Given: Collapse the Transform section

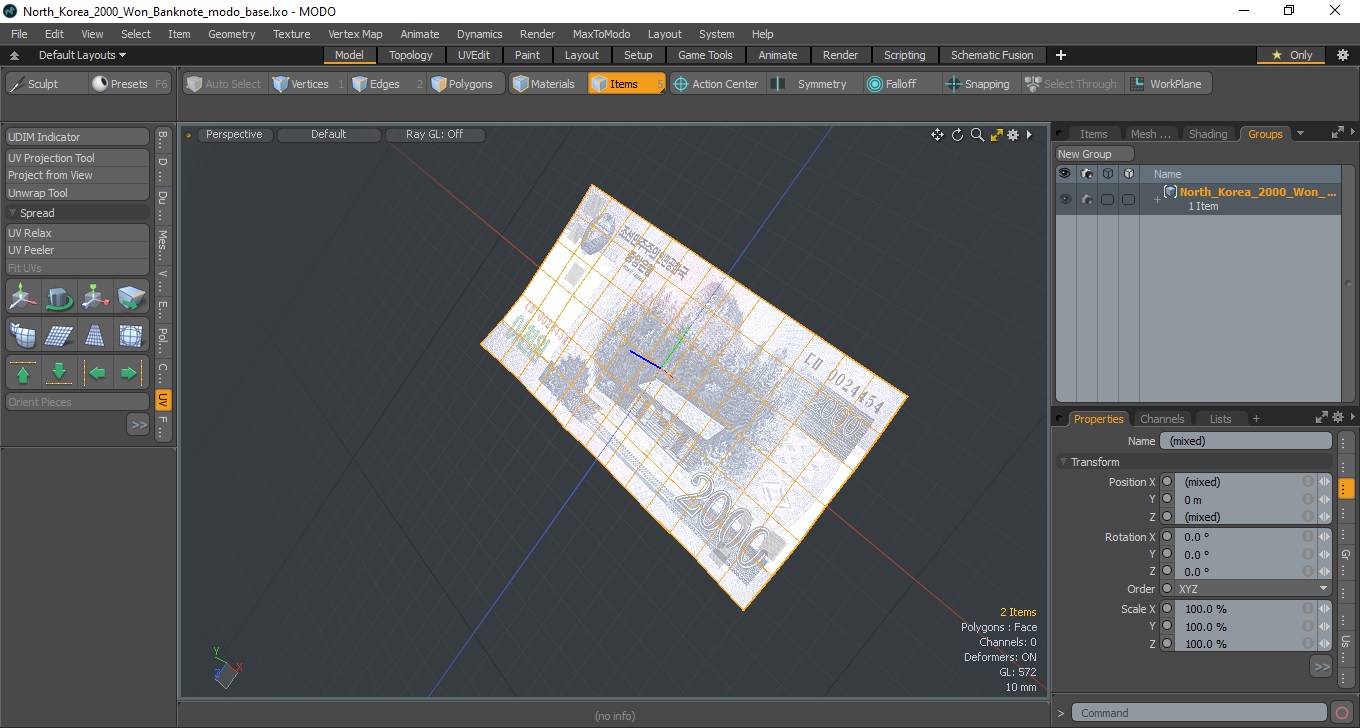Looking at the screenshot, I should coord(1064,462).
